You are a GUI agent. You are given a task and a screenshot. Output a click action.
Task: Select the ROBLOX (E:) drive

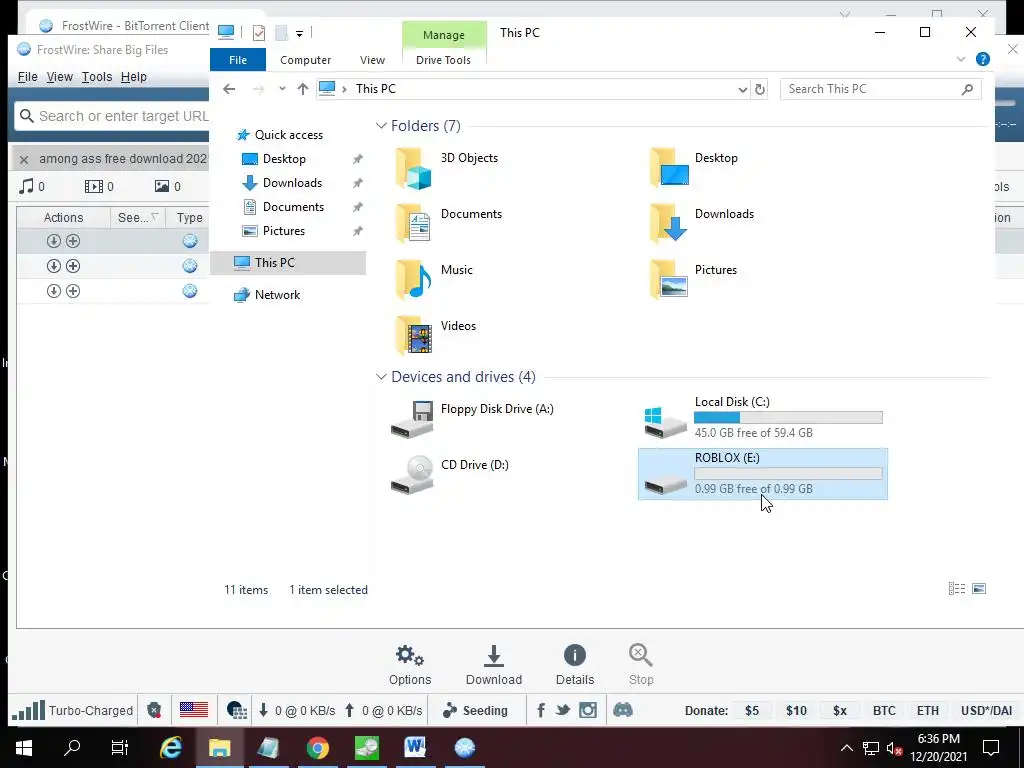(763, 474)
